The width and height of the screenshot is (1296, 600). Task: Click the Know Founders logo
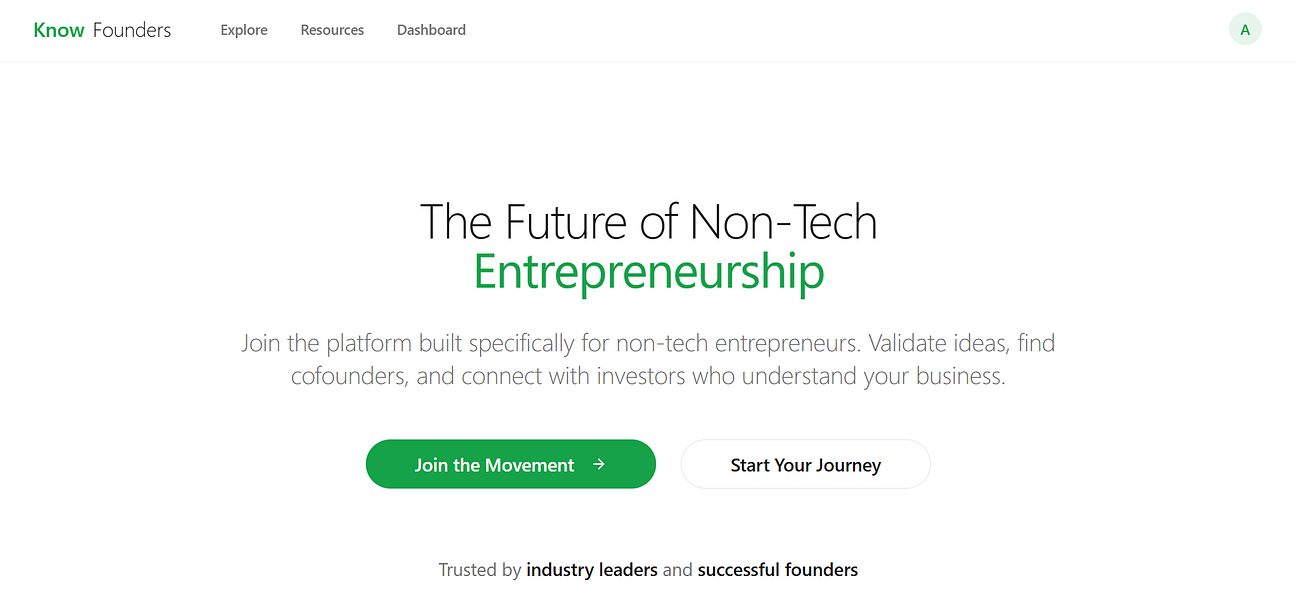click(x=101, y=29)
